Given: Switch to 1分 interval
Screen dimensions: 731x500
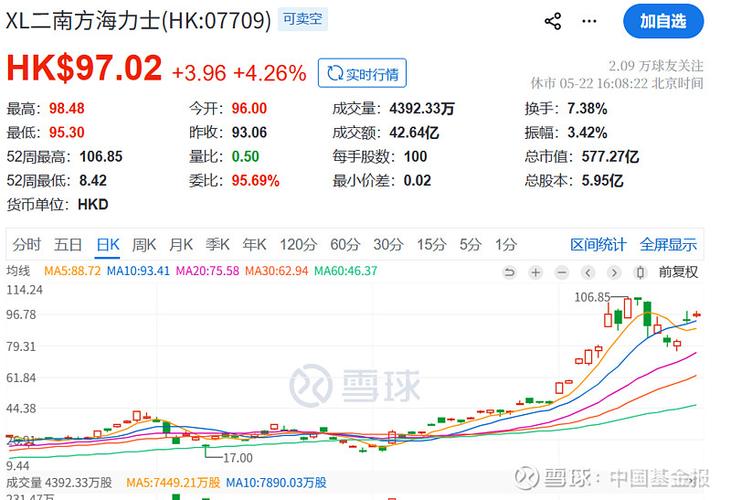Looking at the screenshot, I should (x=506, y=245).
